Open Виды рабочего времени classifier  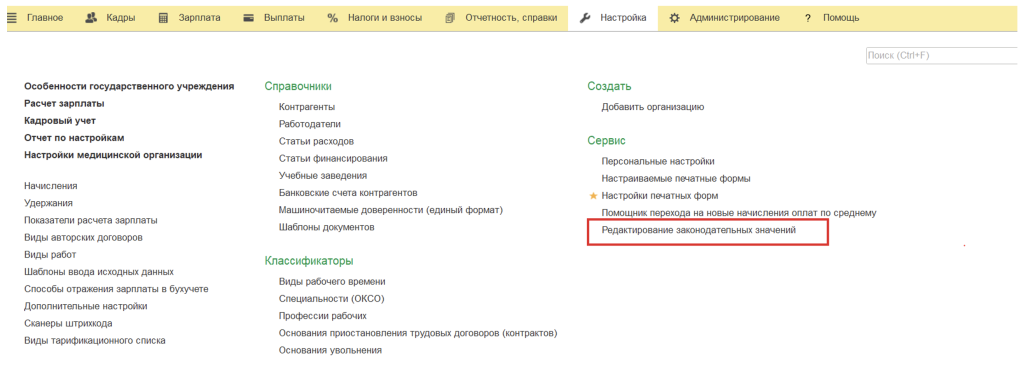(x=332, y=281)
